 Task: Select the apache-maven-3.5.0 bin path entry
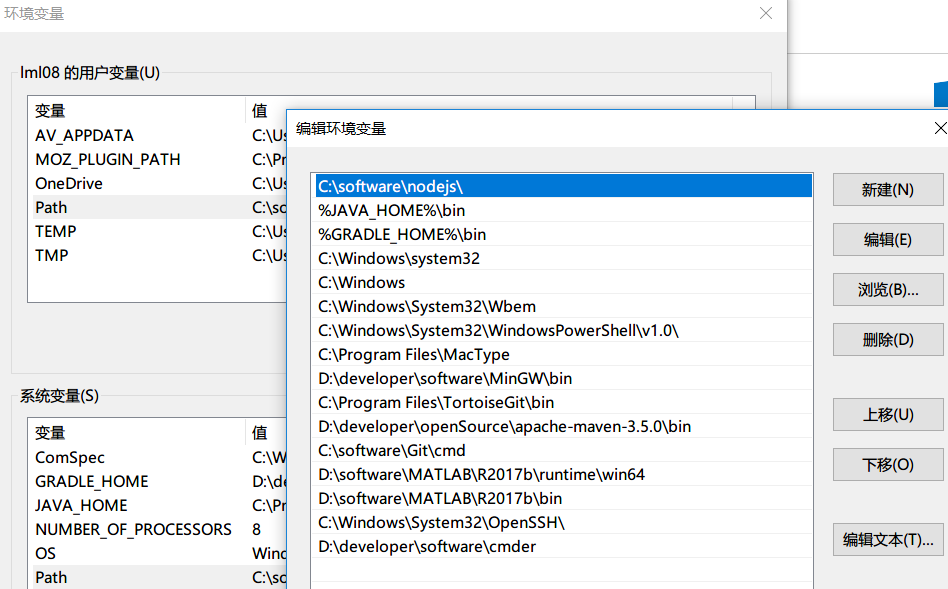tap(450, 426)
